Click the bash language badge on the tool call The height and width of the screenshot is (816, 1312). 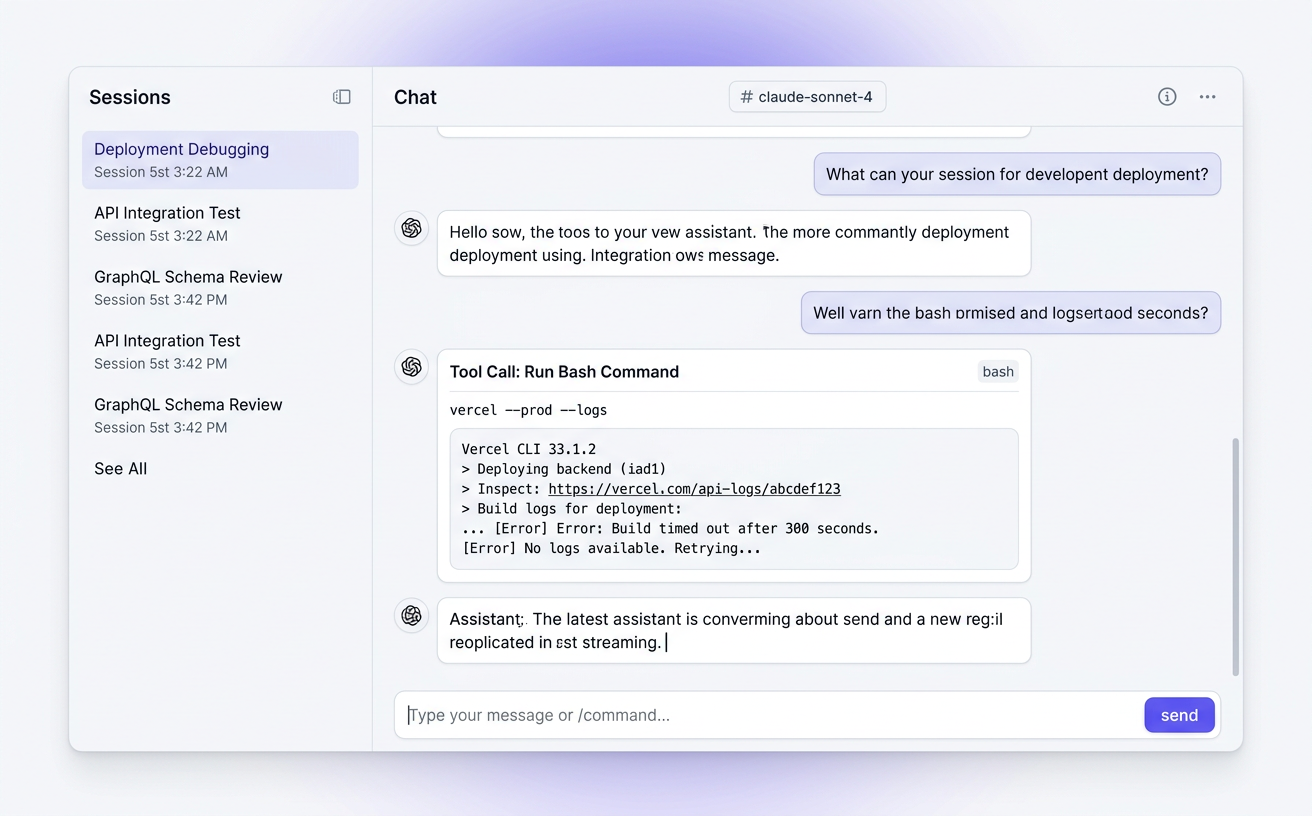[x=997, y=371]
